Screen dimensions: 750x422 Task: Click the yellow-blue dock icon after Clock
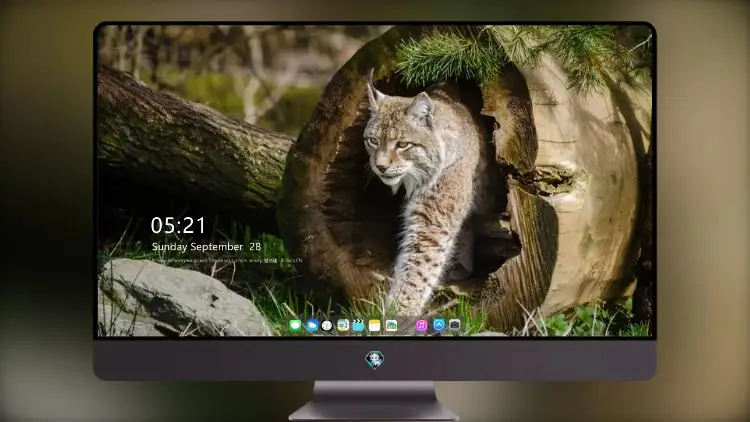(343, 325)
